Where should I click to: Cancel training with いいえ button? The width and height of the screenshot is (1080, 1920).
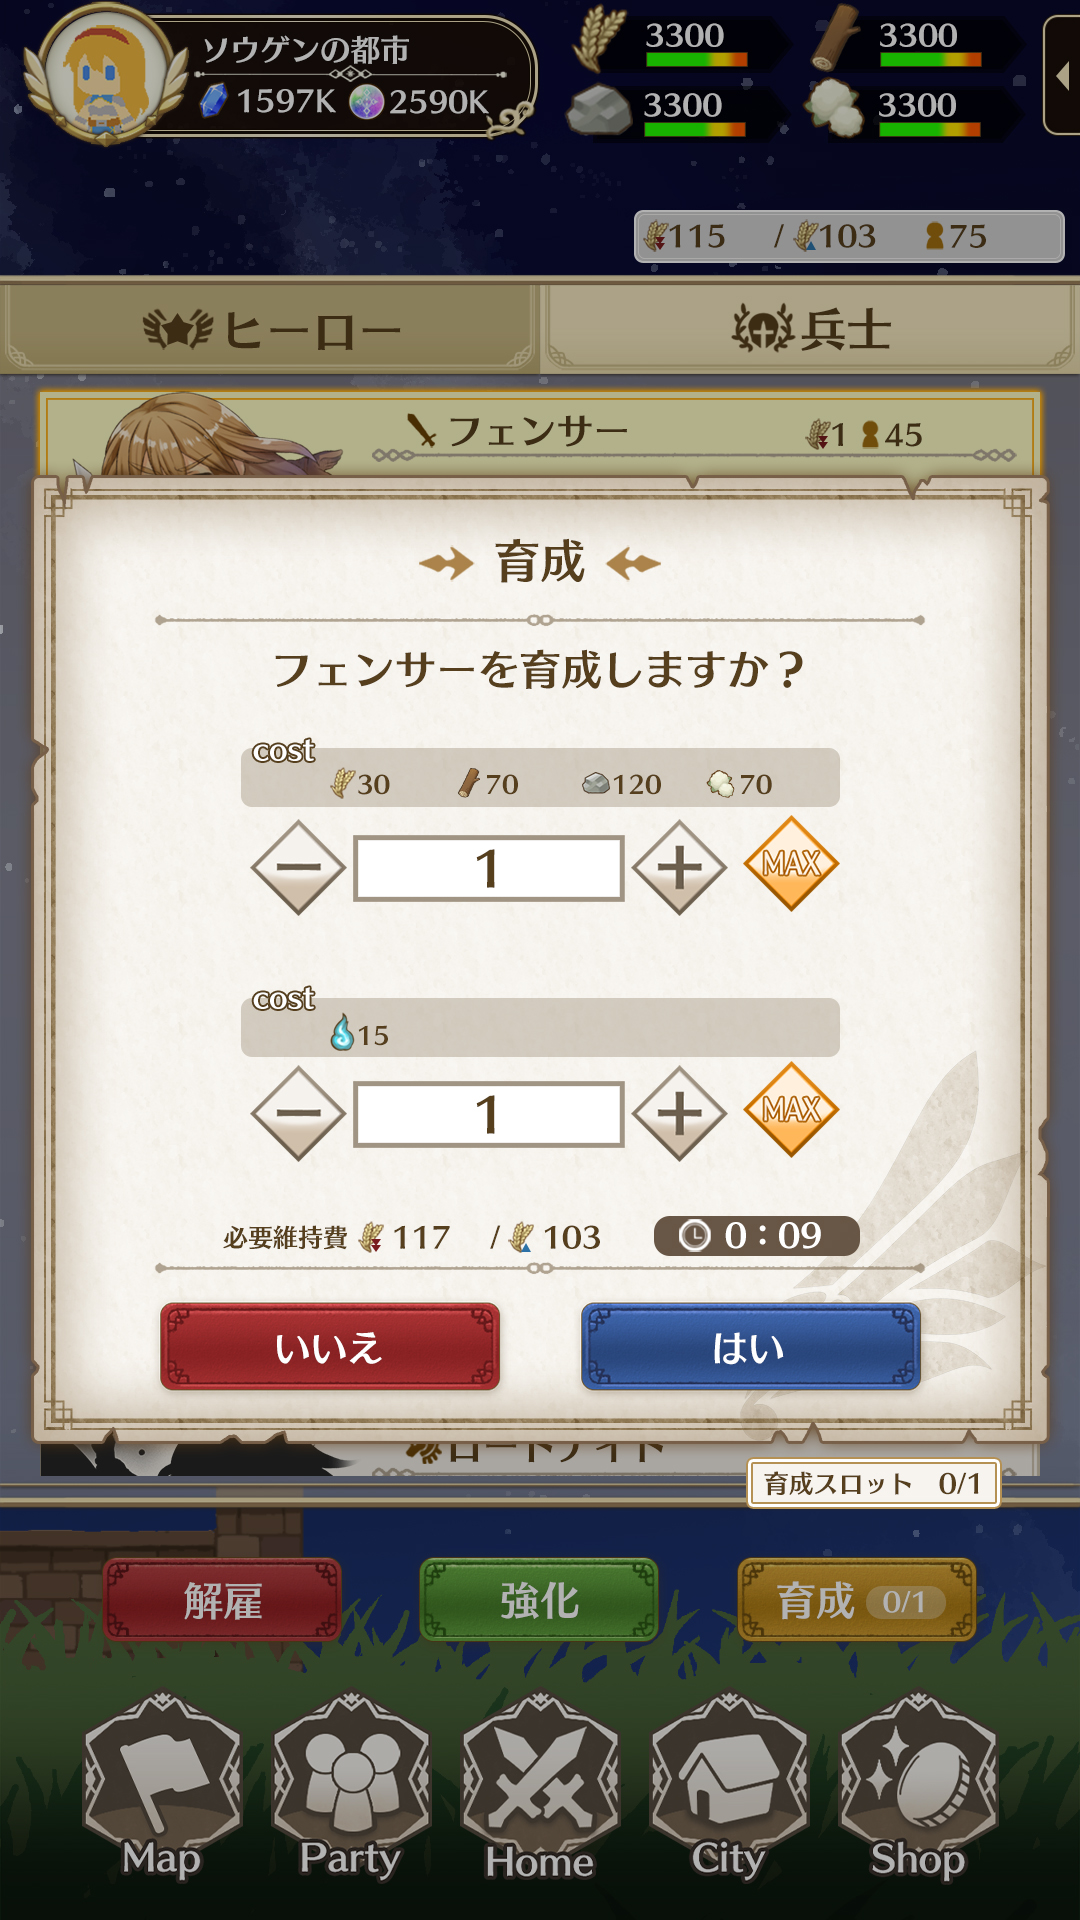tap(329, 1347)
